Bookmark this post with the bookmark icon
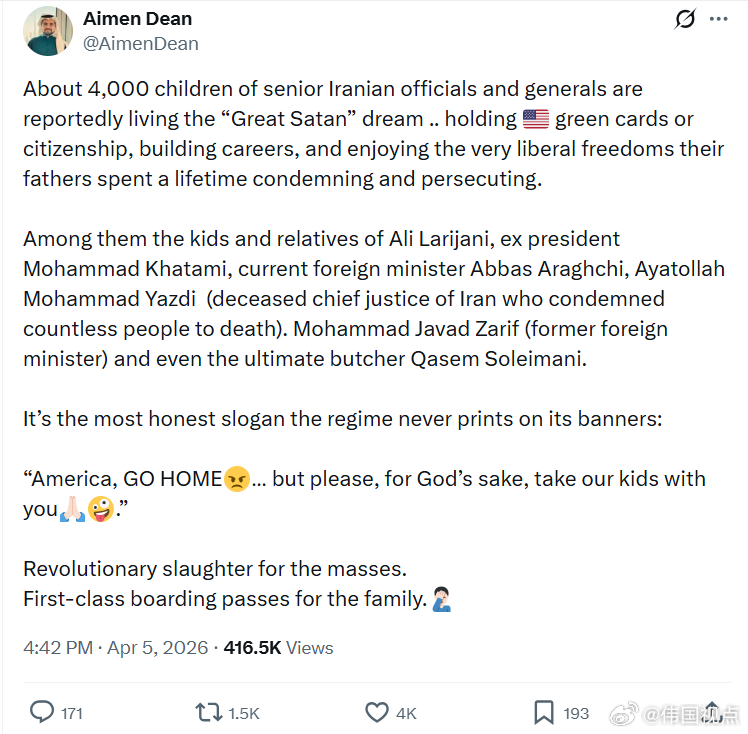 pyautogui.click(x=544, y=713)
